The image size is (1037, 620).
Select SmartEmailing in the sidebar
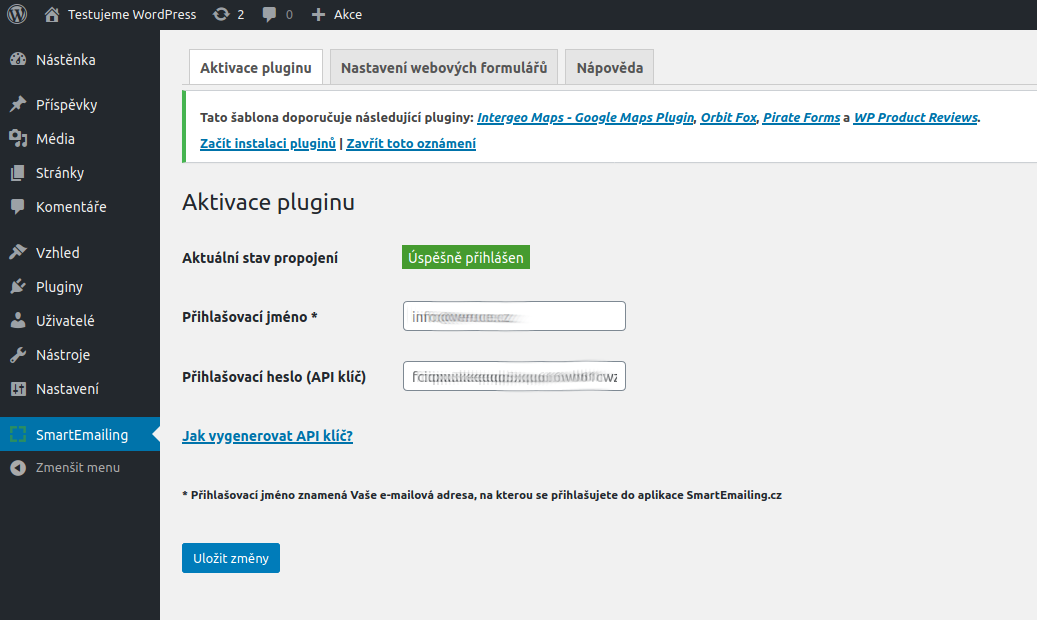pos(80,434)
